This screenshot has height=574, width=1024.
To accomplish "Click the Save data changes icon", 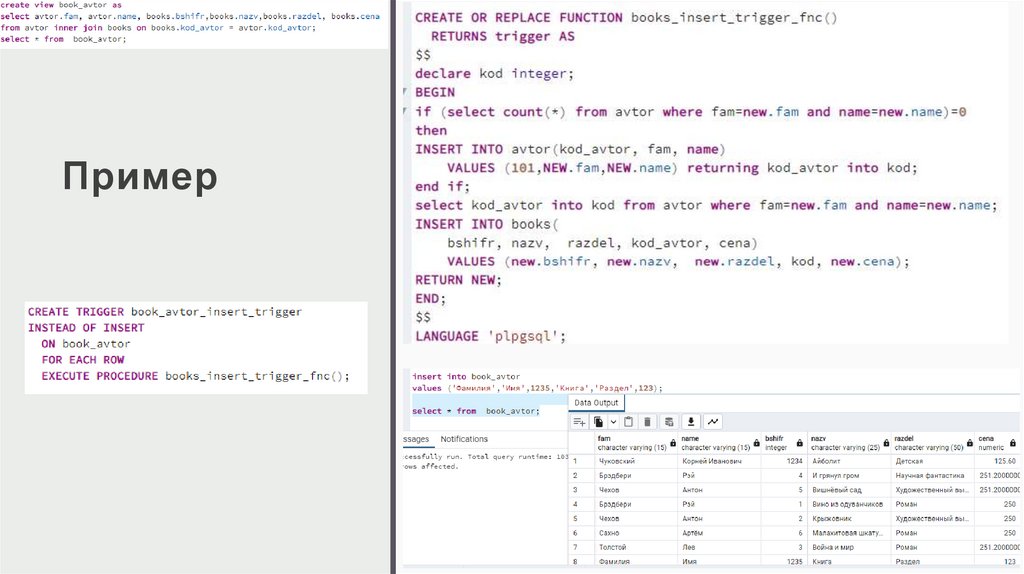I will pyautogui.click(x=670, y=422).
